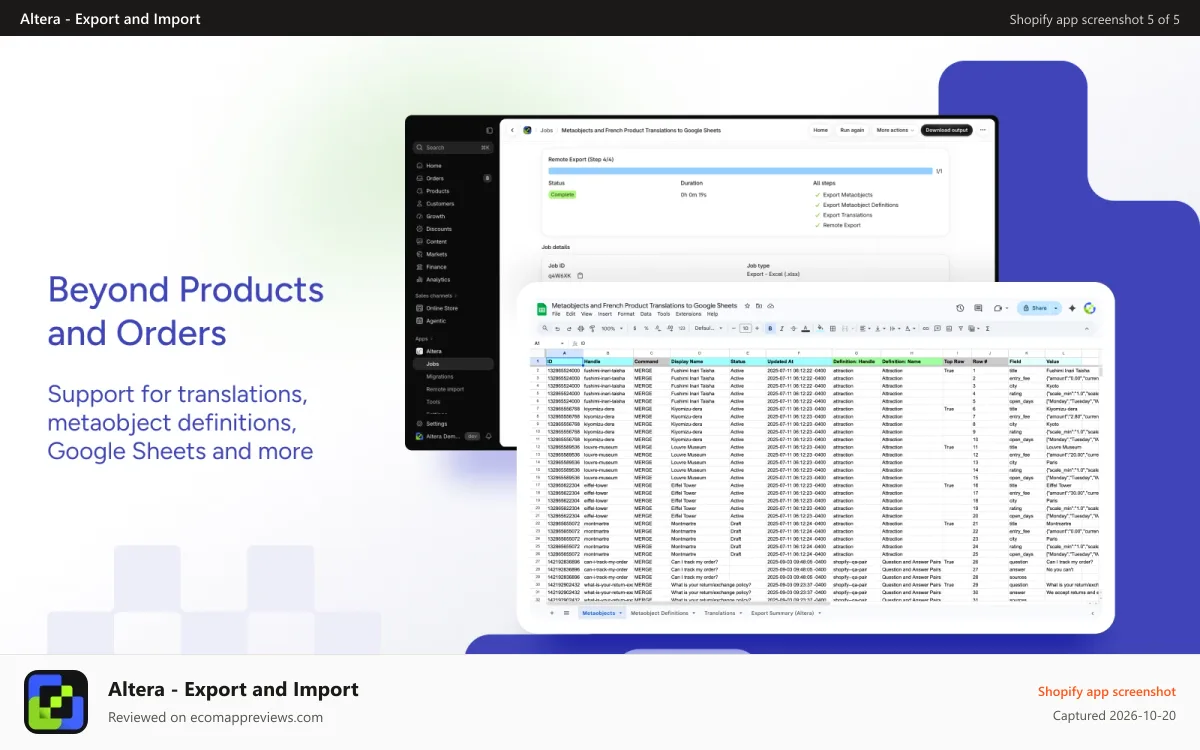Open version history clock icon in Sheets

point(960,308)
